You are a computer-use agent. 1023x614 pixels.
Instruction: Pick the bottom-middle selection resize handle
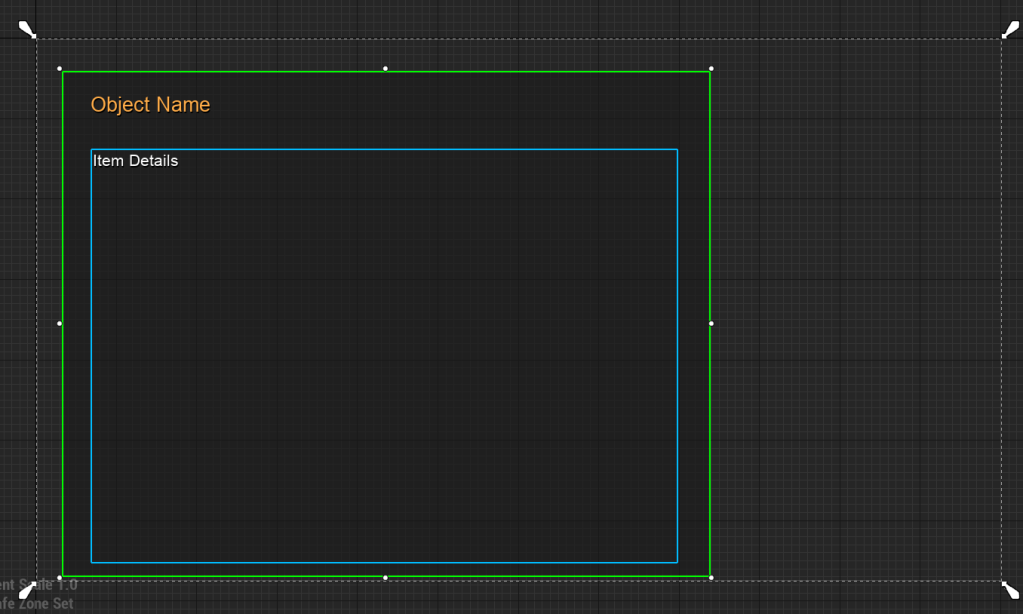(385, 577)
